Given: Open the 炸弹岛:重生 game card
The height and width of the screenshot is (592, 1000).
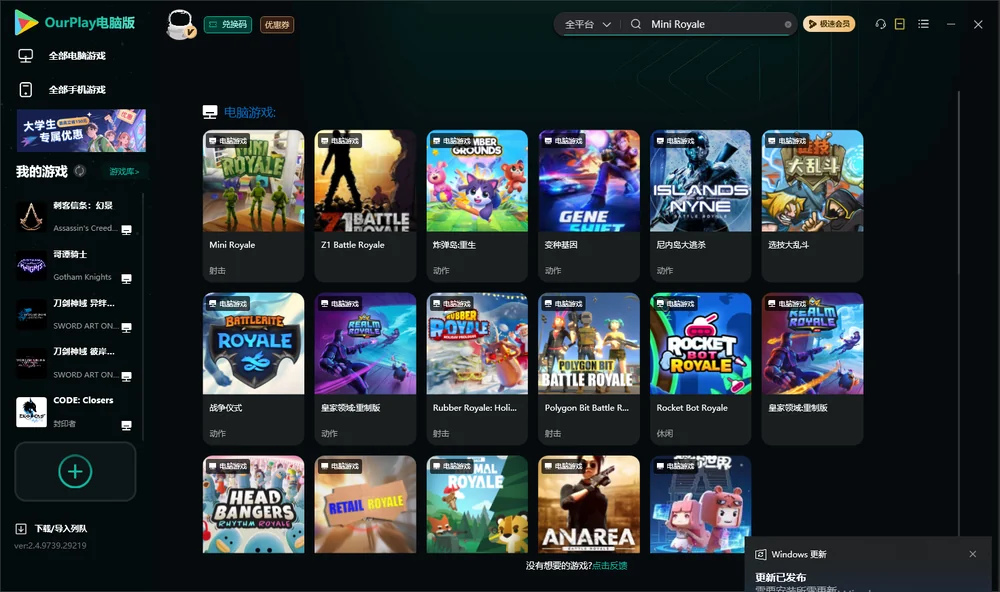Looking at the screenshot, I should pos(477,205).
